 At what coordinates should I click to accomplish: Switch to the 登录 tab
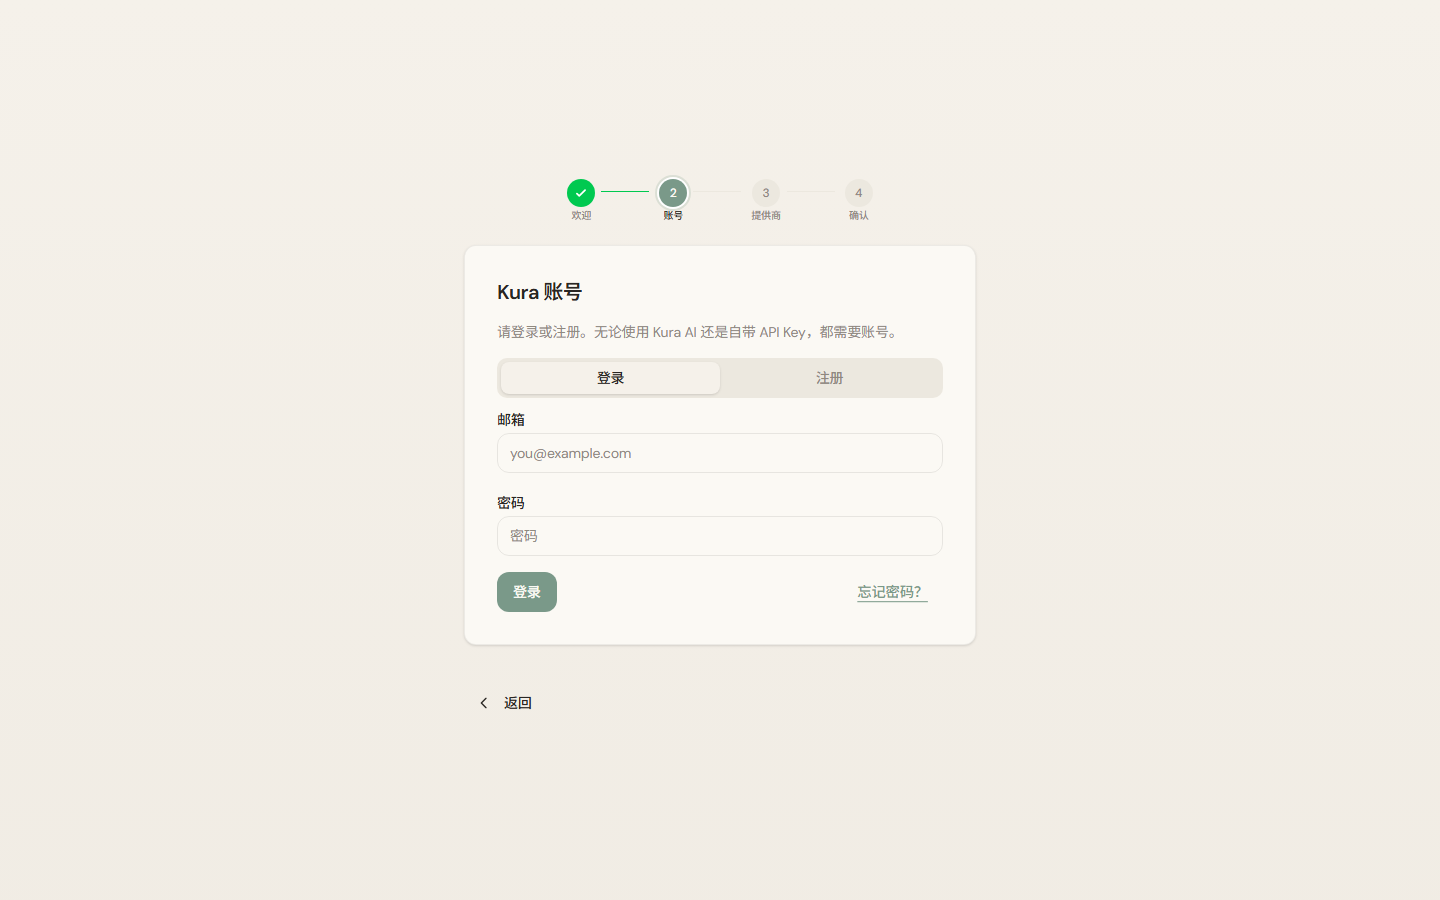(610, 378)
